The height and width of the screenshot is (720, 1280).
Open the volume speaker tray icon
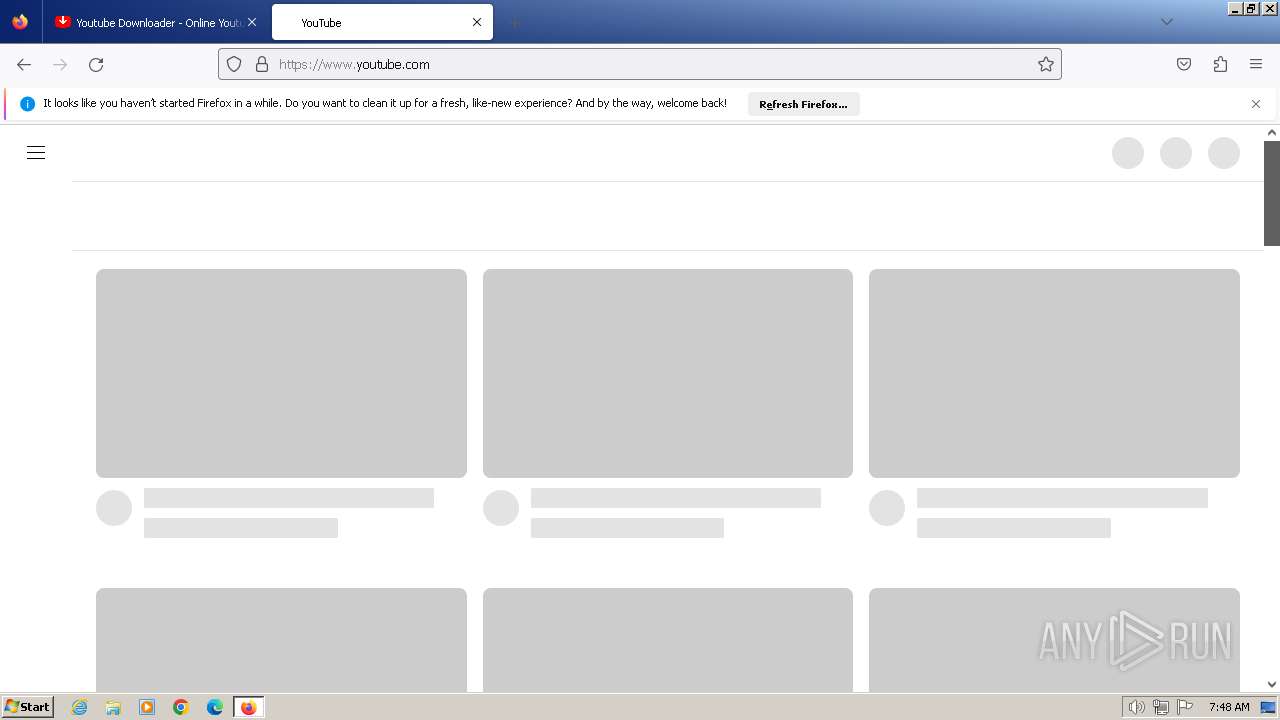[x=1136, y=707]
